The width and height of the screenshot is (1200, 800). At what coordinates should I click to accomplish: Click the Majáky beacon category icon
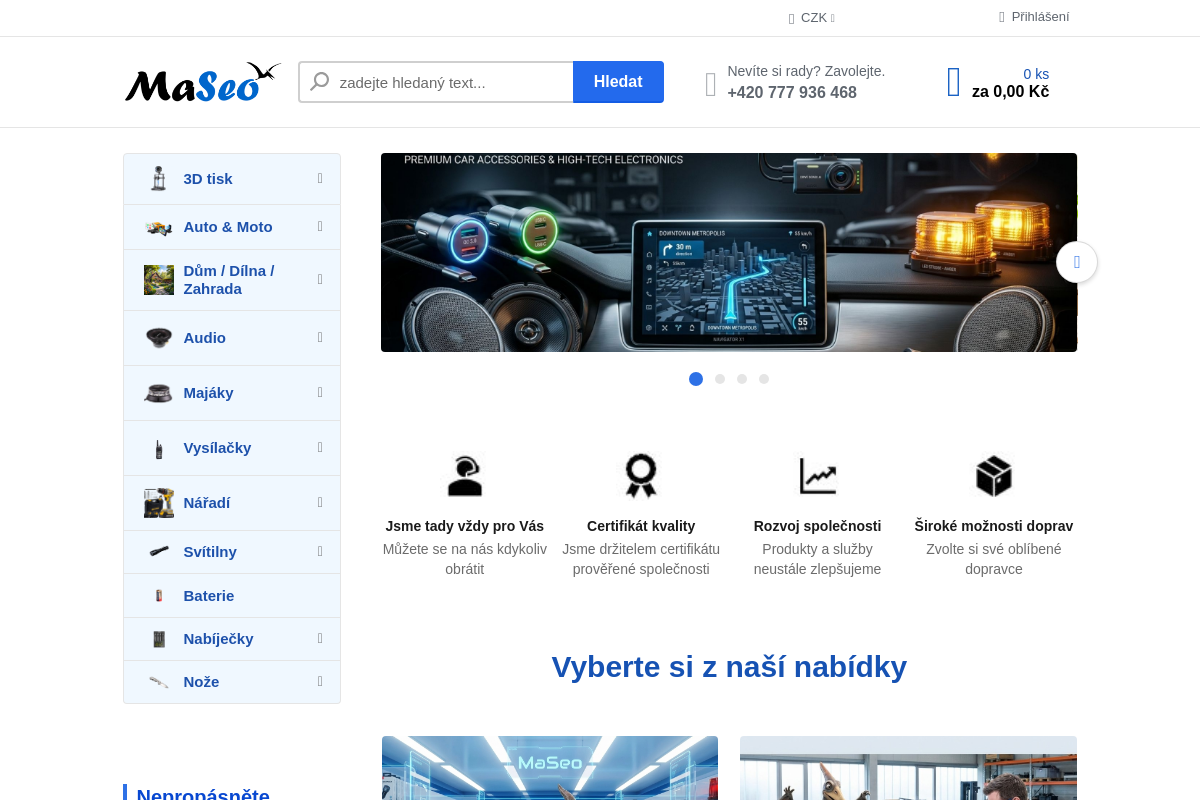click(158, 393)
